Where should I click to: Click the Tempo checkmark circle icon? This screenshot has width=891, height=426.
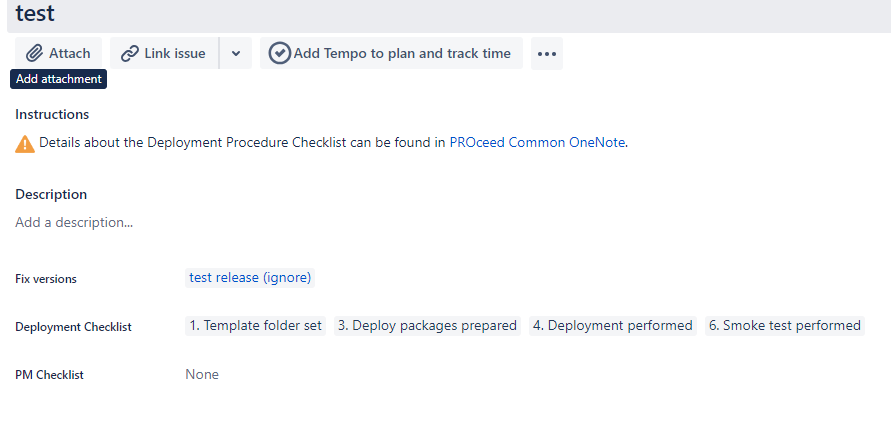click(280, 53)
